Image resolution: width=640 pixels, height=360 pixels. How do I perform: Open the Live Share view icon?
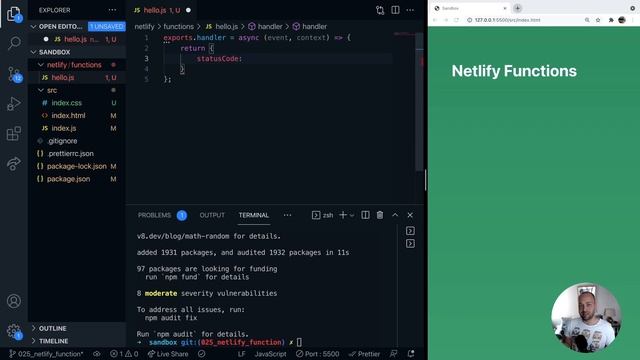pyautogui.click(x=14, y=164)
